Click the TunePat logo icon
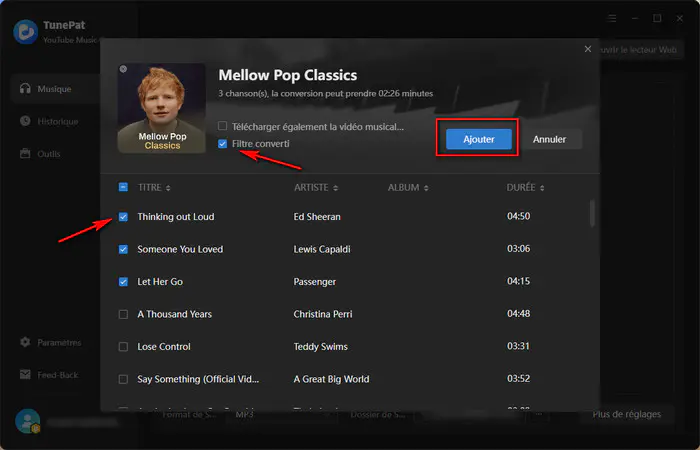This screenshot has height=450, width=700. pyautogui.click(x=25, y=32)
